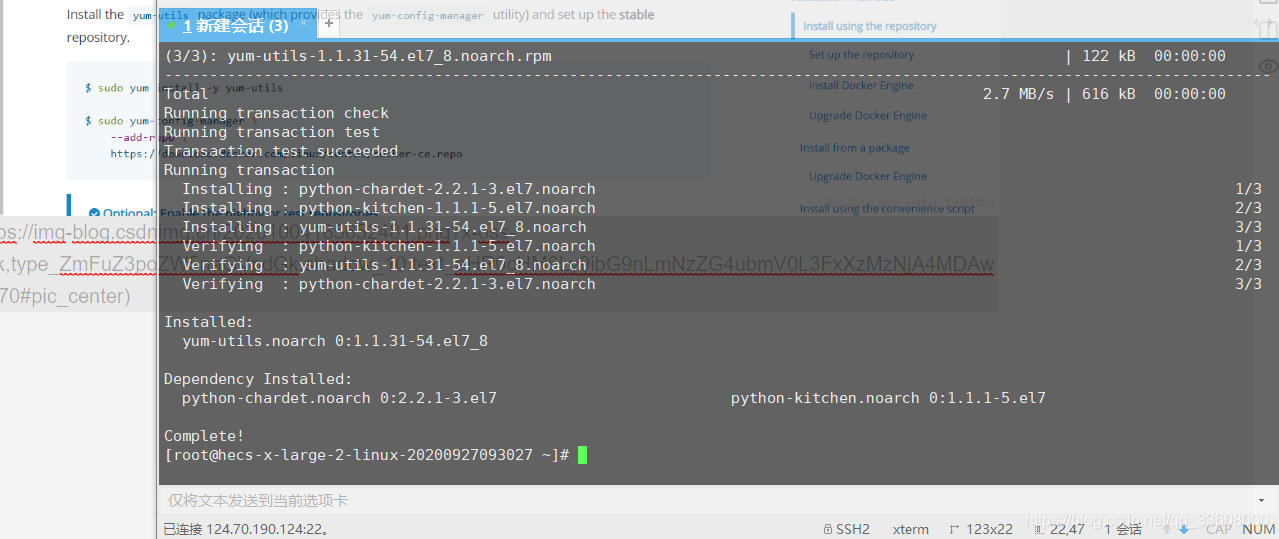Click "yum-utils.noarch 0:1.1.31-54.el7_8" installed line
Screen dimensions: 1279x539
point(335,341)
